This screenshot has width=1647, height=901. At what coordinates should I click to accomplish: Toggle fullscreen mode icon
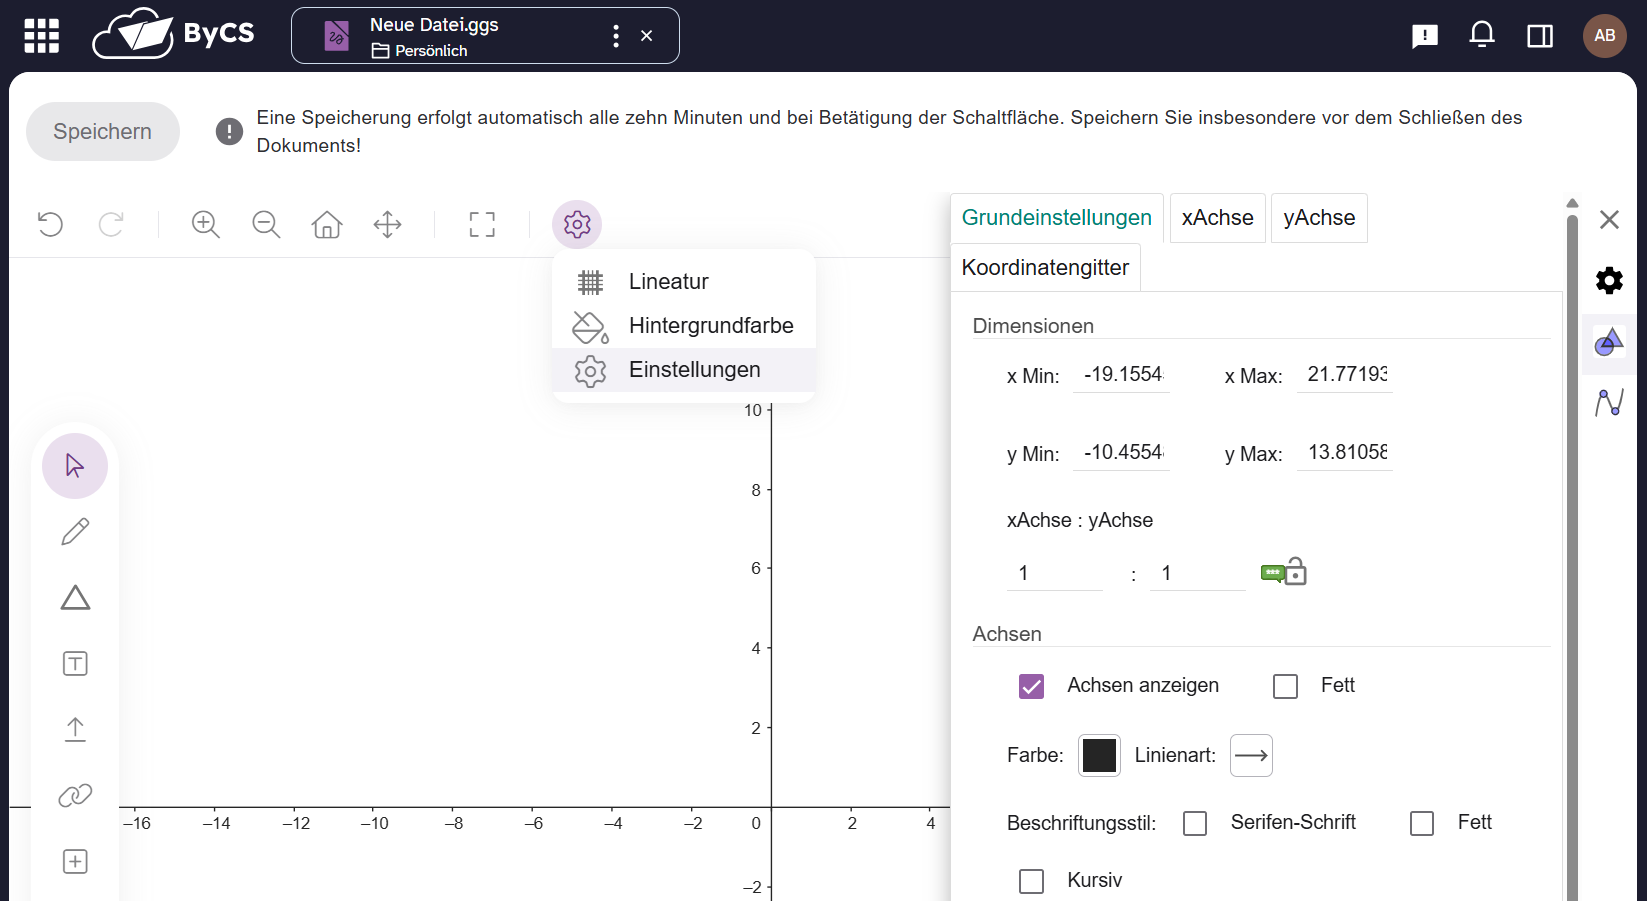pos(482,224)
